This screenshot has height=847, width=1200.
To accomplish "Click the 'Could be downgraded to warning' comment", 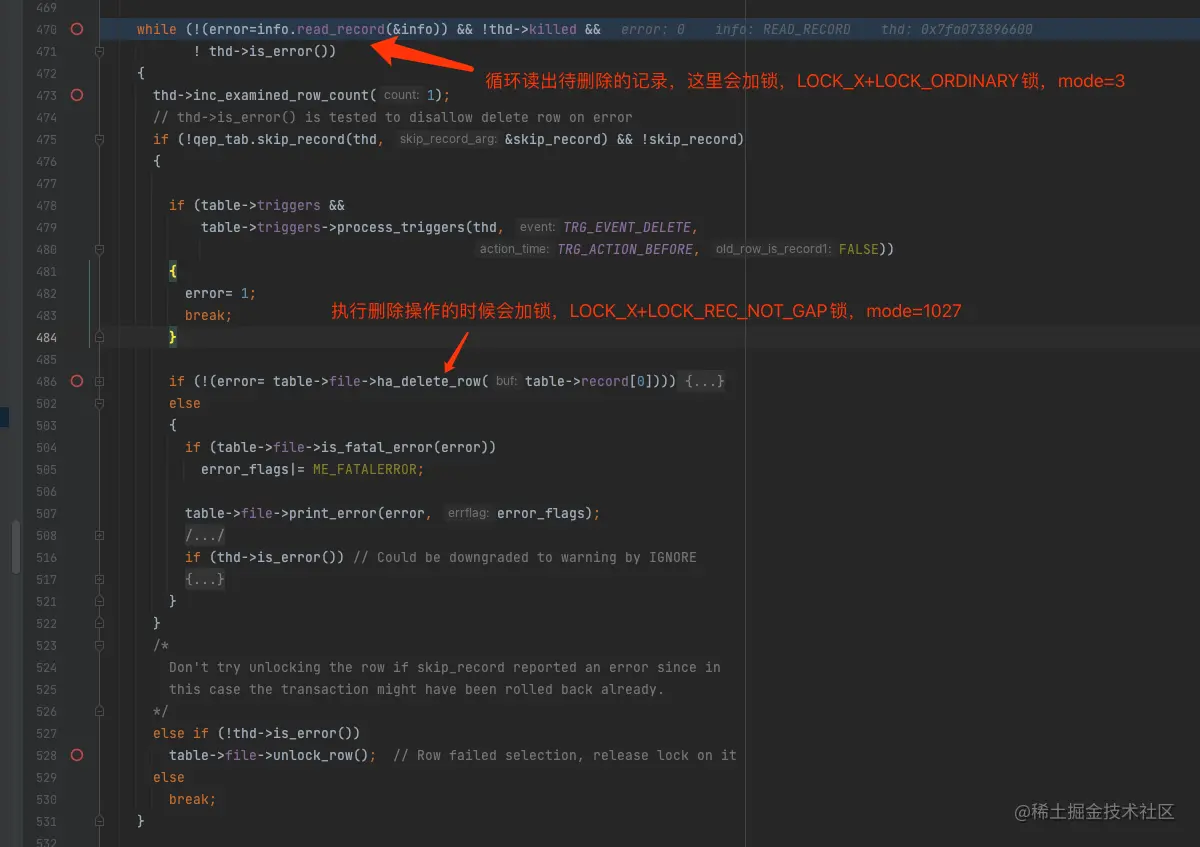I will [525, 557].
